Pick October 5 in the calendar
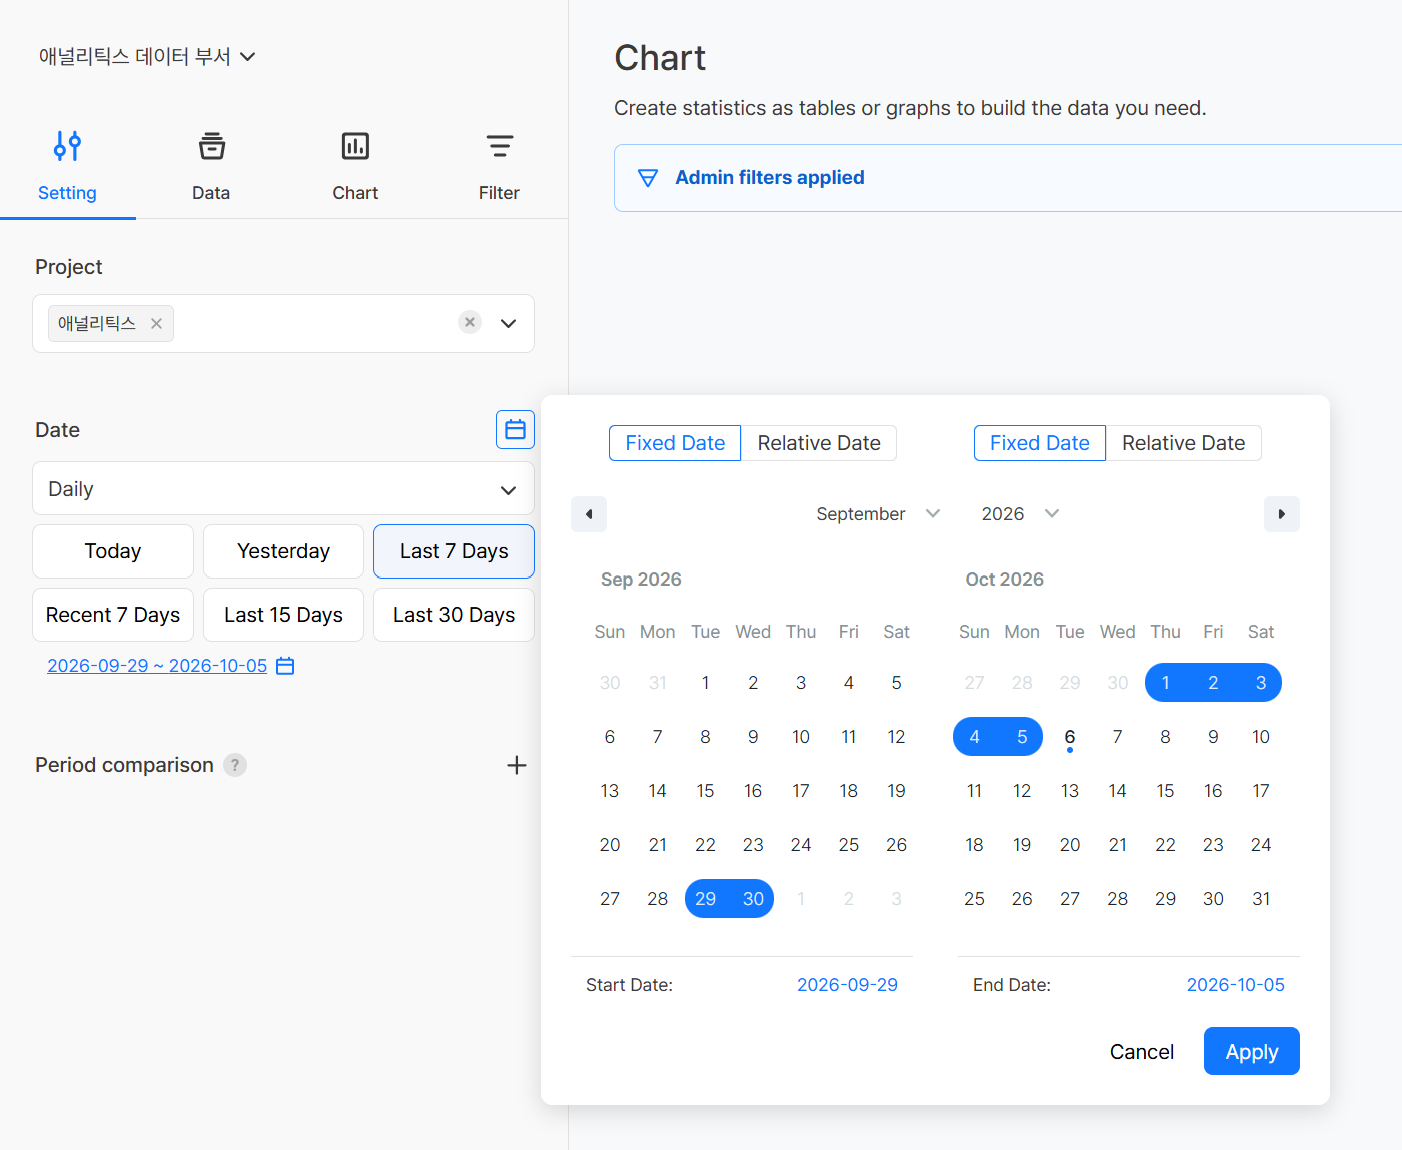1402x1150 pixels. [1022, 737]
